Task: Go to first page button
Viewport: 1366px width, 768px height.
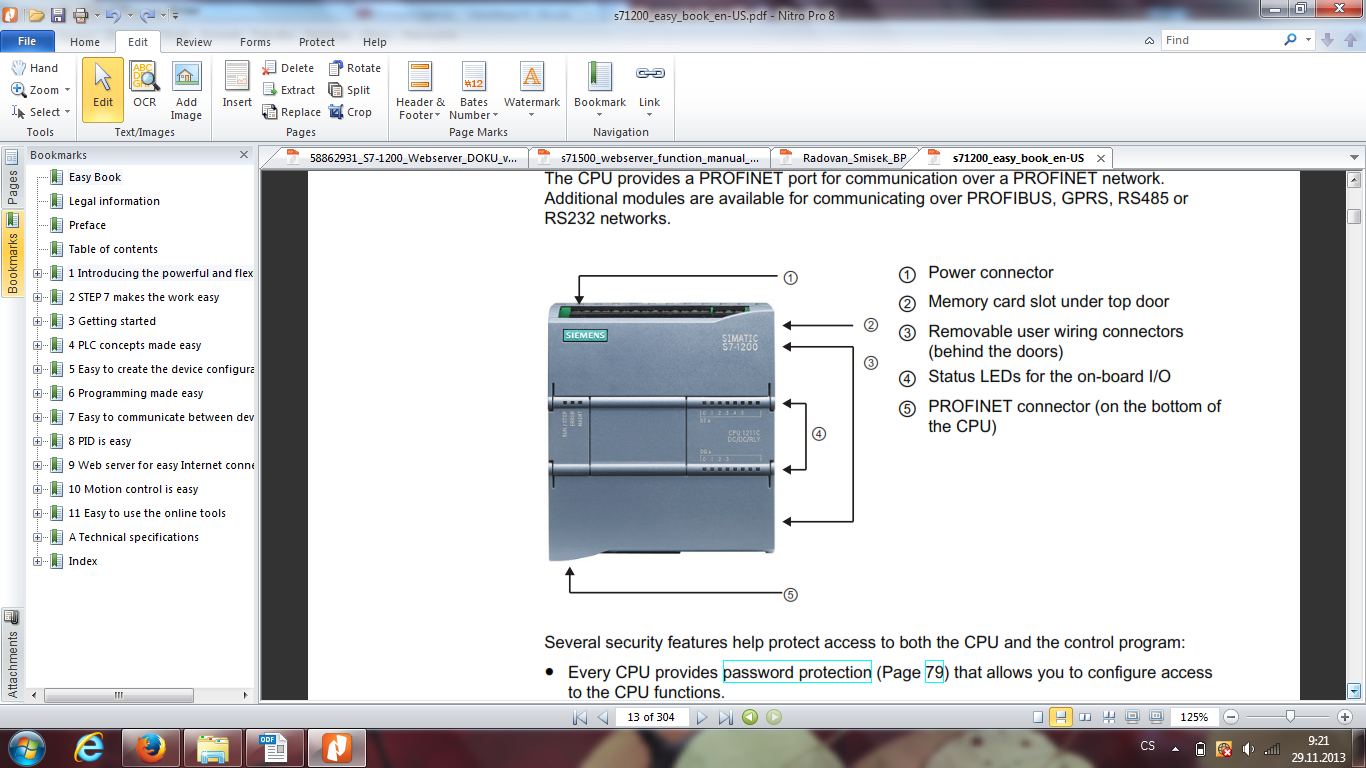Action: coord(580,717)
